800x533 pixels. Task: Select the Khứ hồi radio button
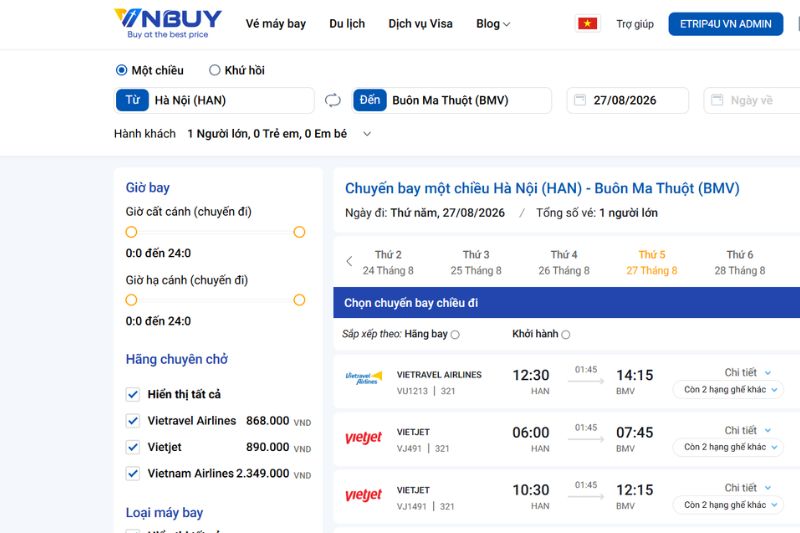tap(215, 70)
